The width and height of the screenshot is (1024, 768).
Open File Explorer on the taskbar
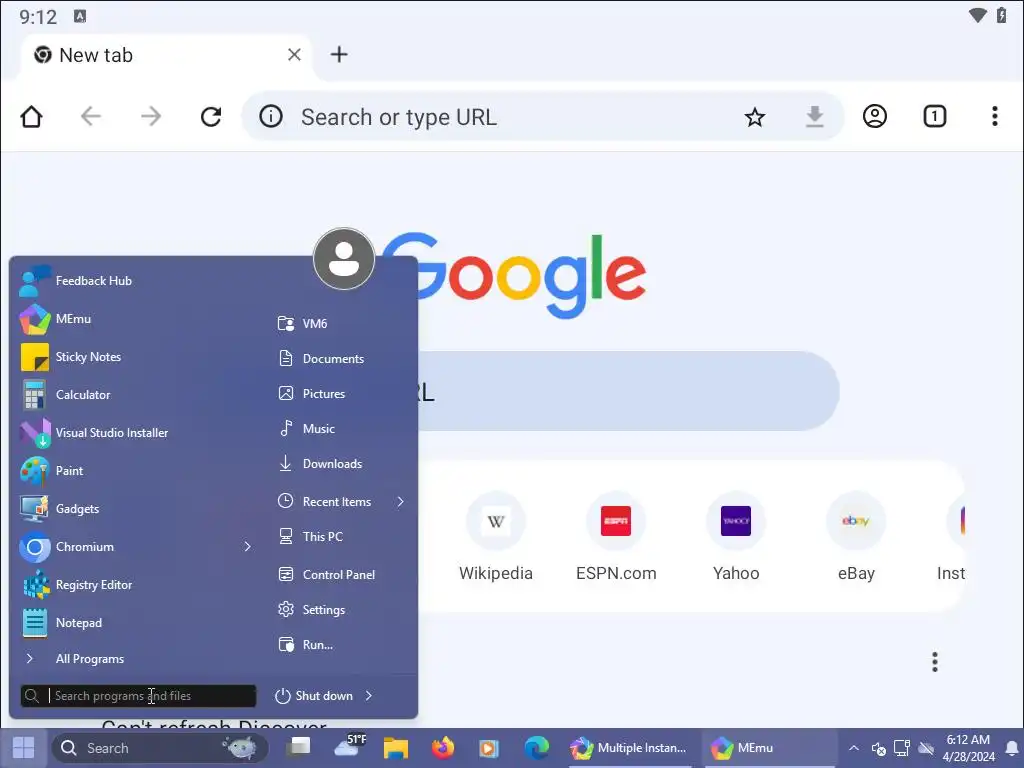coord(395,748)
